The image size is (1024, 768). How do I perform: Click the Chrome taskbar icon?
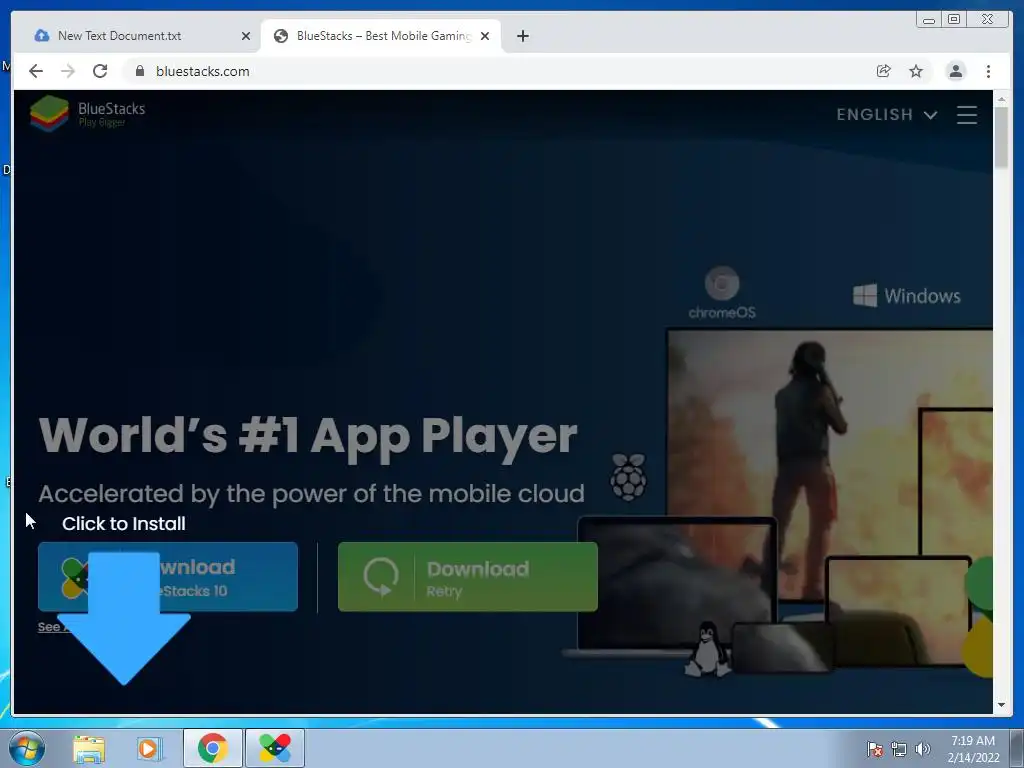pos(213,748)
